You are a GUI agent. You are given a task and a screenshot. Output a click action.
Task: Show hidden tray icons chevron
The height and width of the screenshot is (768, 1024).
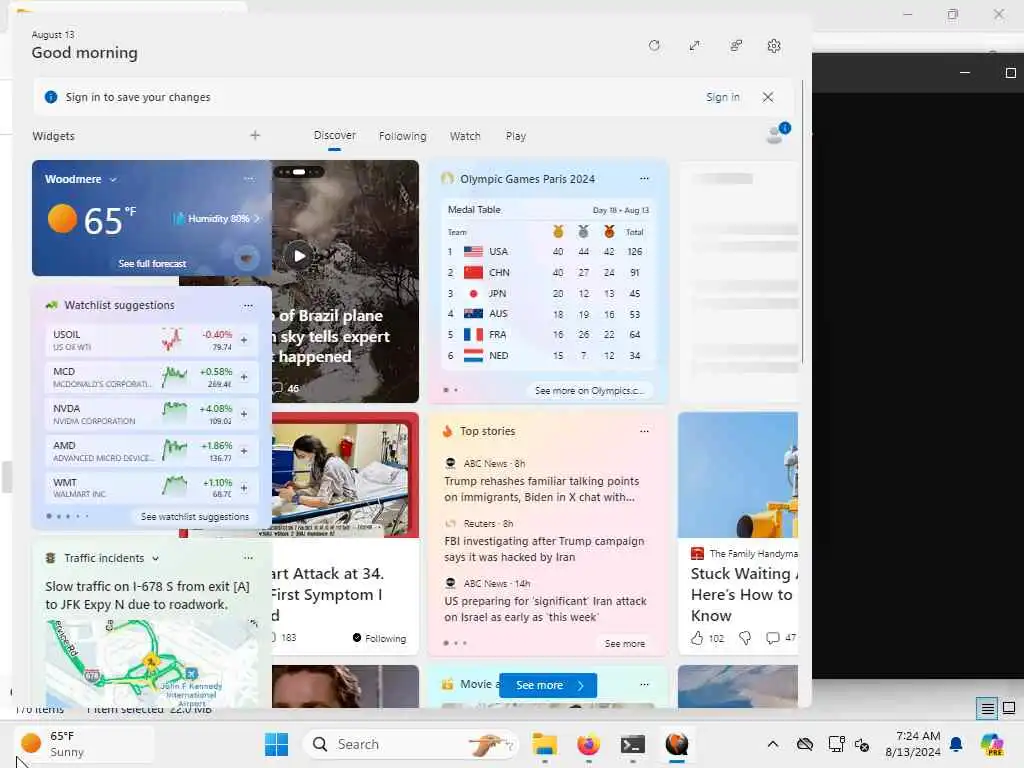click(x=773, y=744)
